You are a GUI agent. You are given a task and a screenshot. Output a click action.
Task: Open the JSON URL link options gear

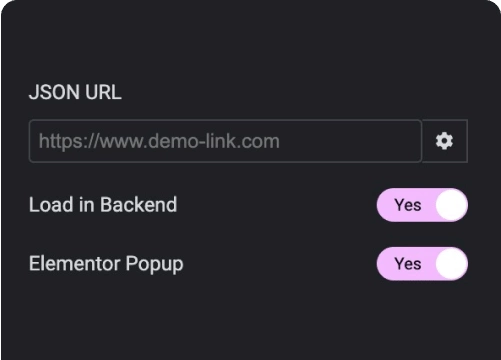pyautogui.click(x=445, y=141)
